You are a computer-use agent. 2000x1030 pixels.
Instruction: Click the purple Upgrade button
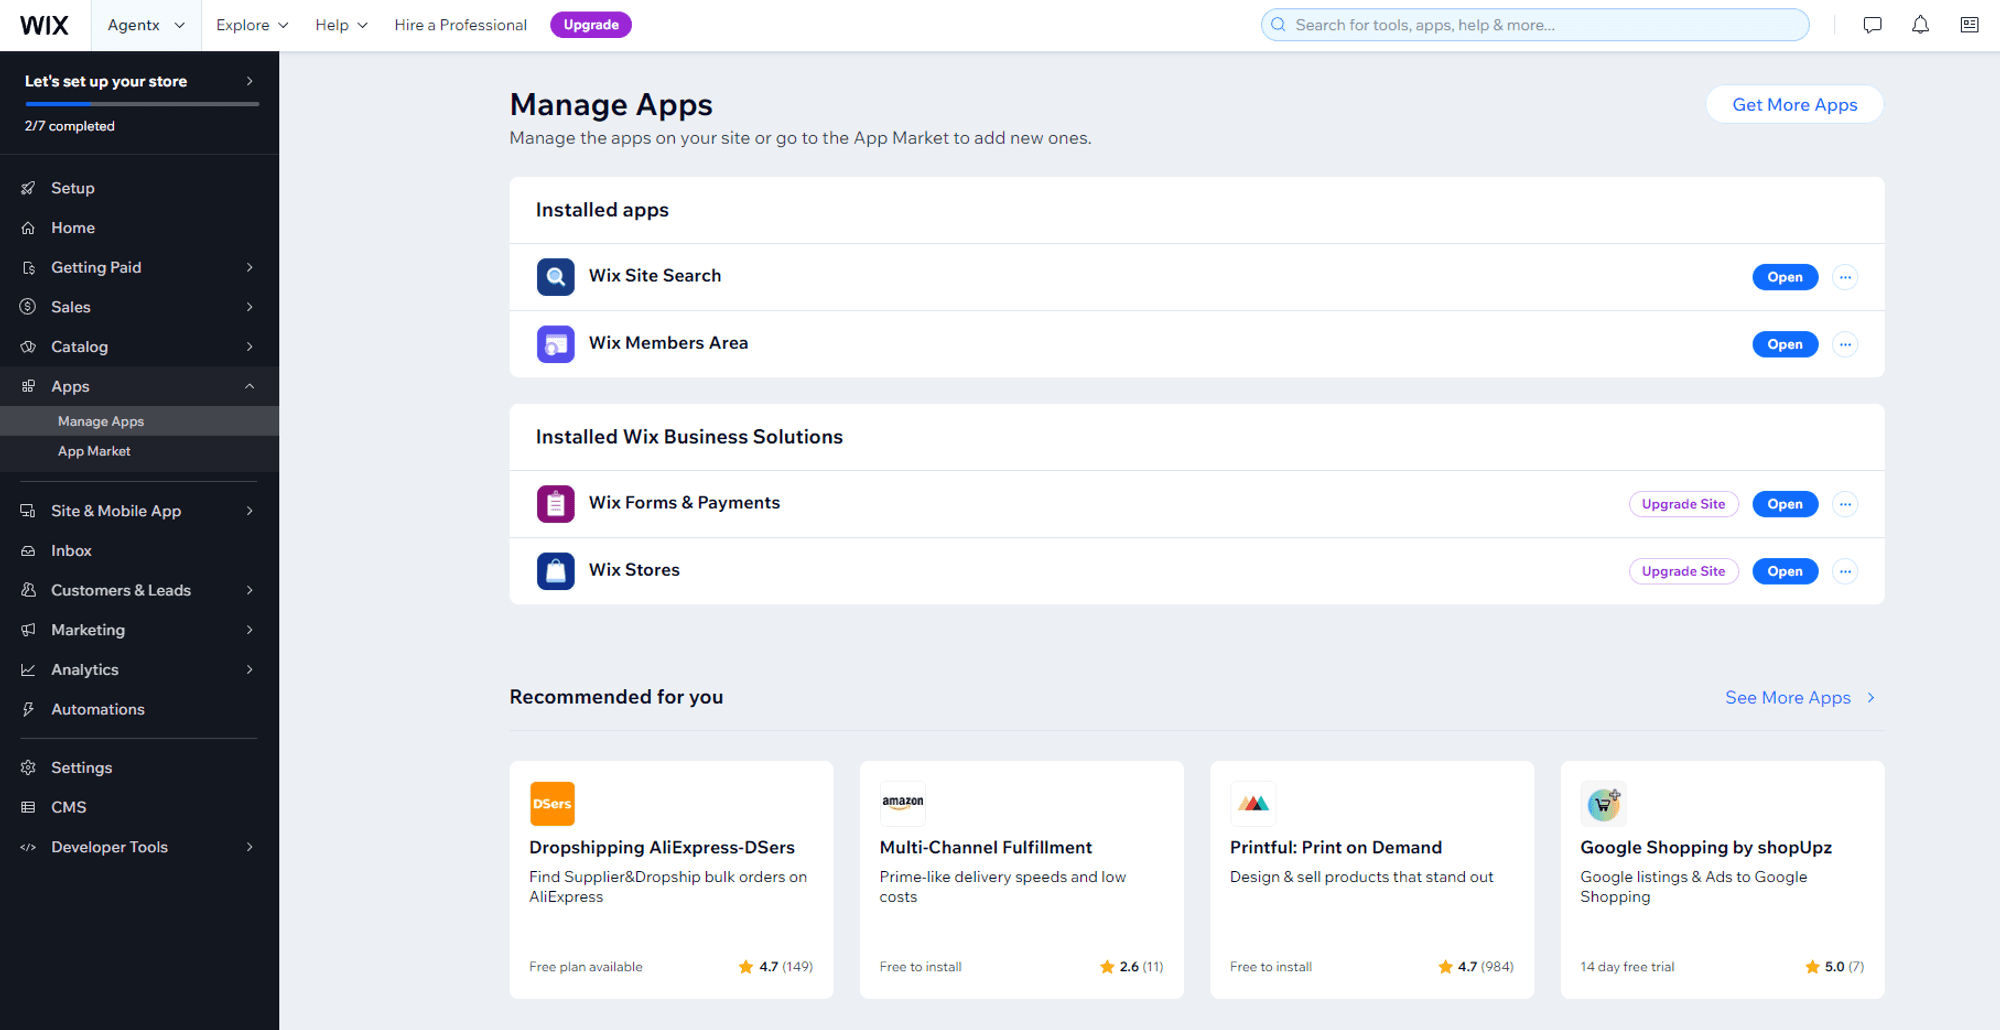click(590, 25)
